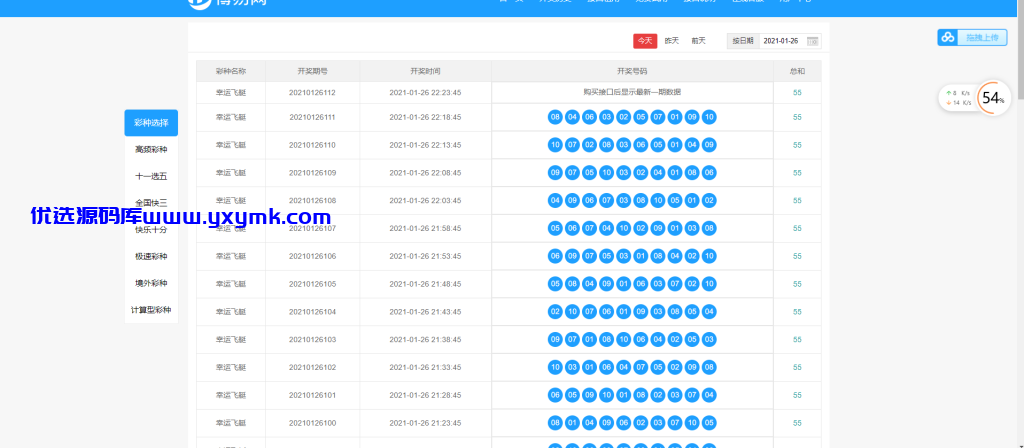Click the issue number 20210126105
This screenshot has height=448, width=1024.
tap(312, 284)
